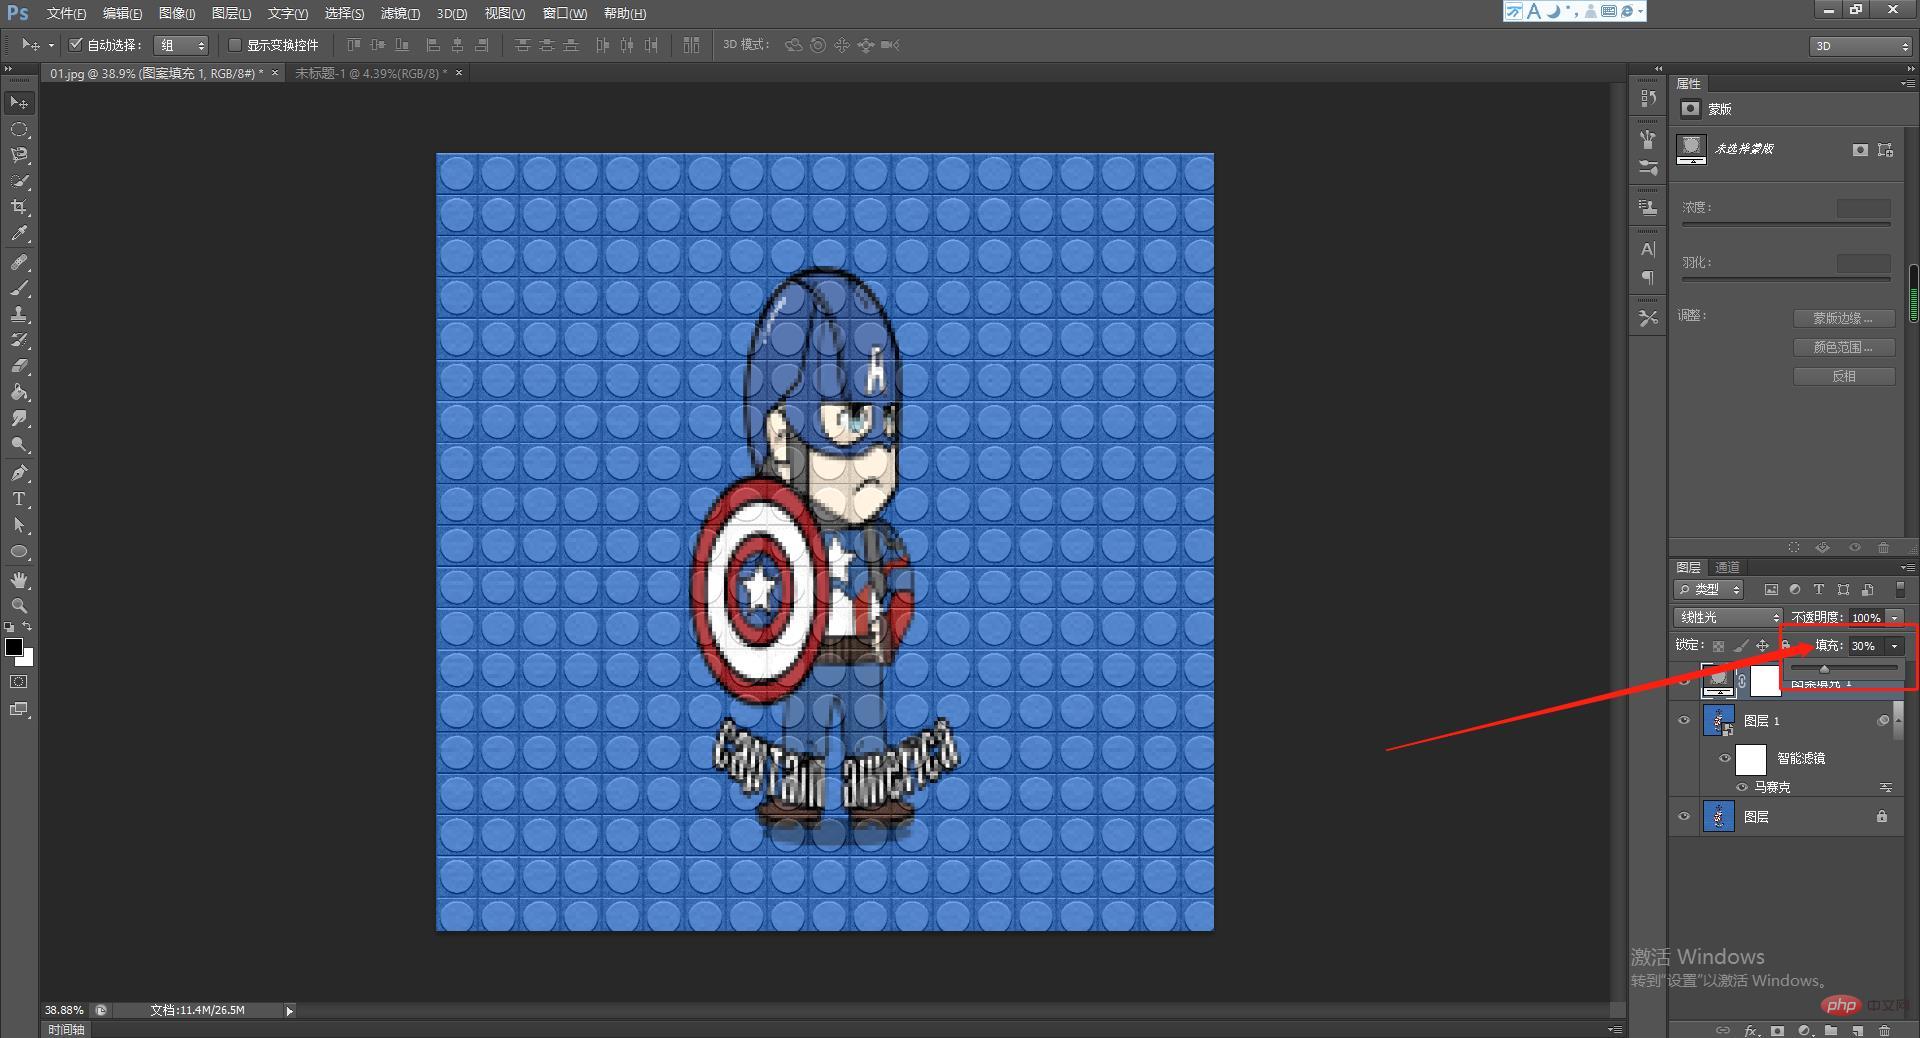Select the Smudge tool
1920x1038 pixels.
[x=19, y=418]
